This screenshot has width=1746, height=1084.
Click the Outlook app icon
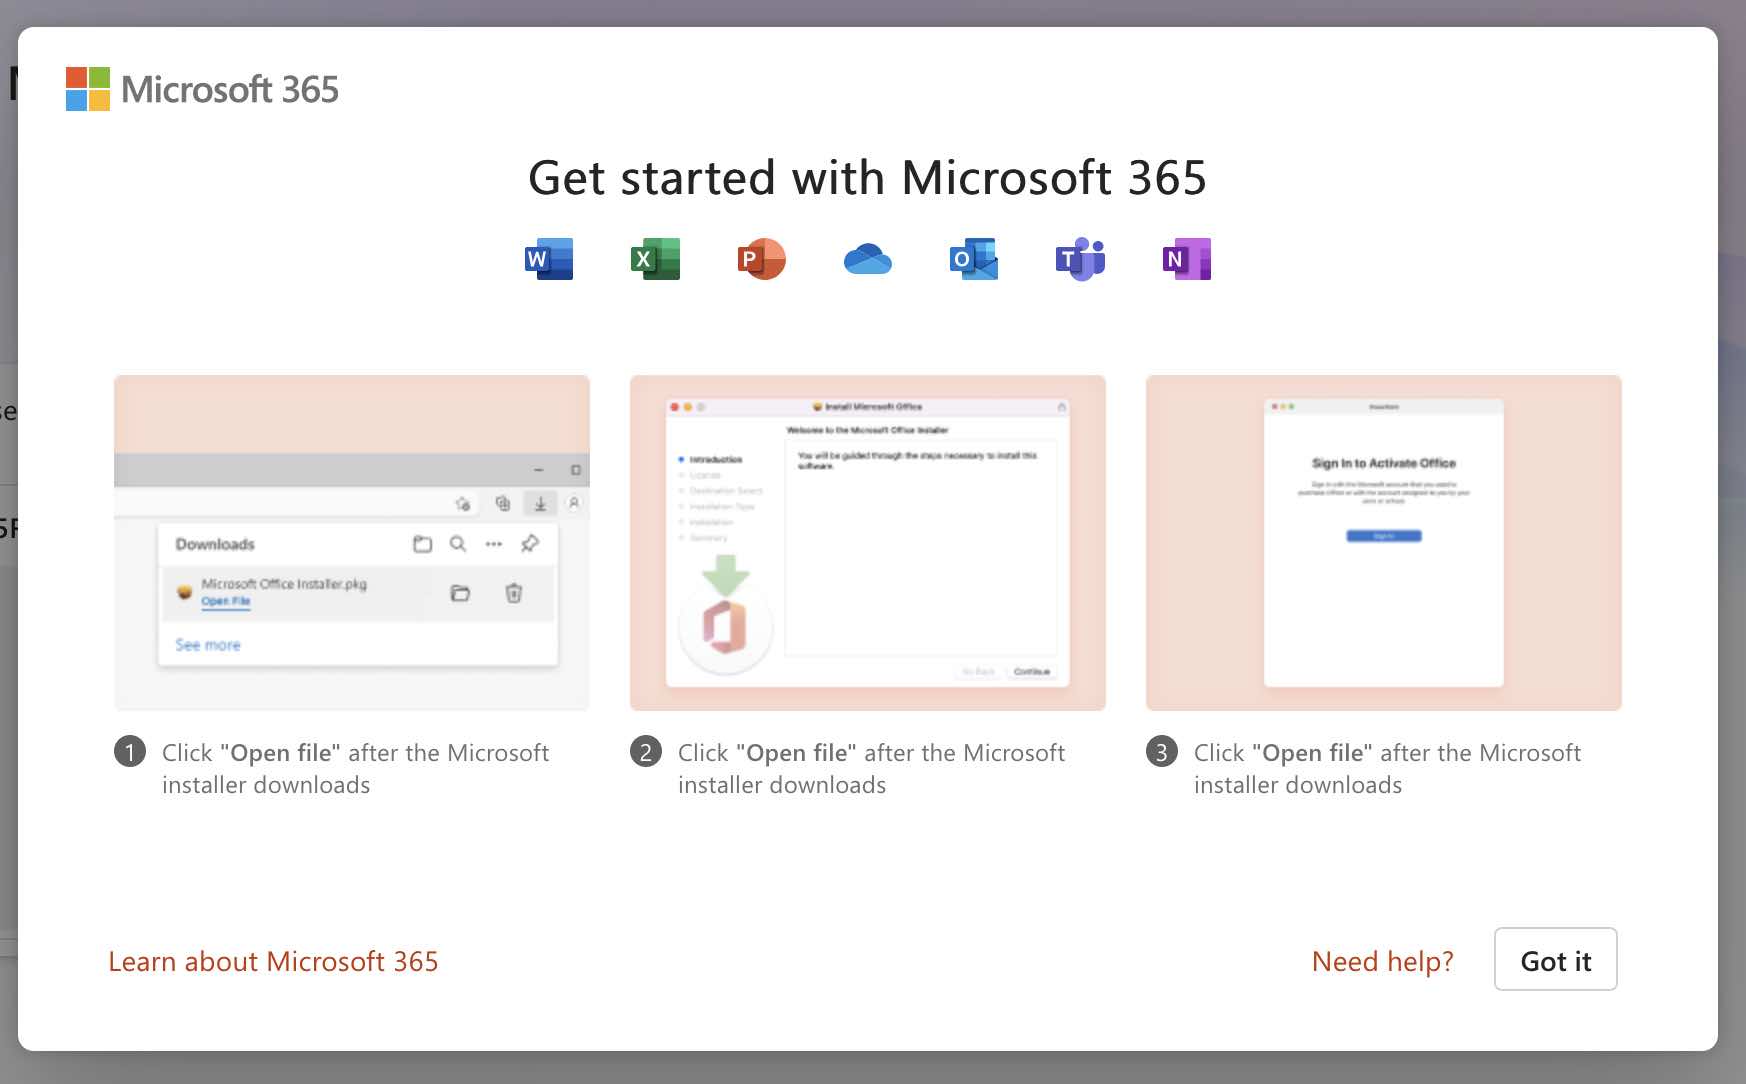tap(973, 259)
